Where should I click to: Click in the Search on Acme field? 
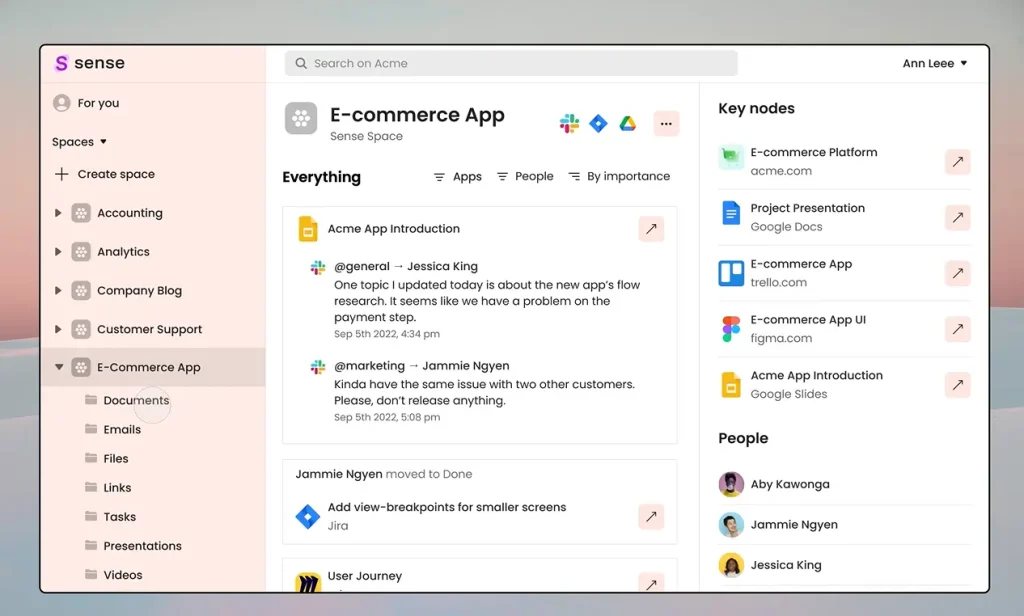(x=511, y=63)
